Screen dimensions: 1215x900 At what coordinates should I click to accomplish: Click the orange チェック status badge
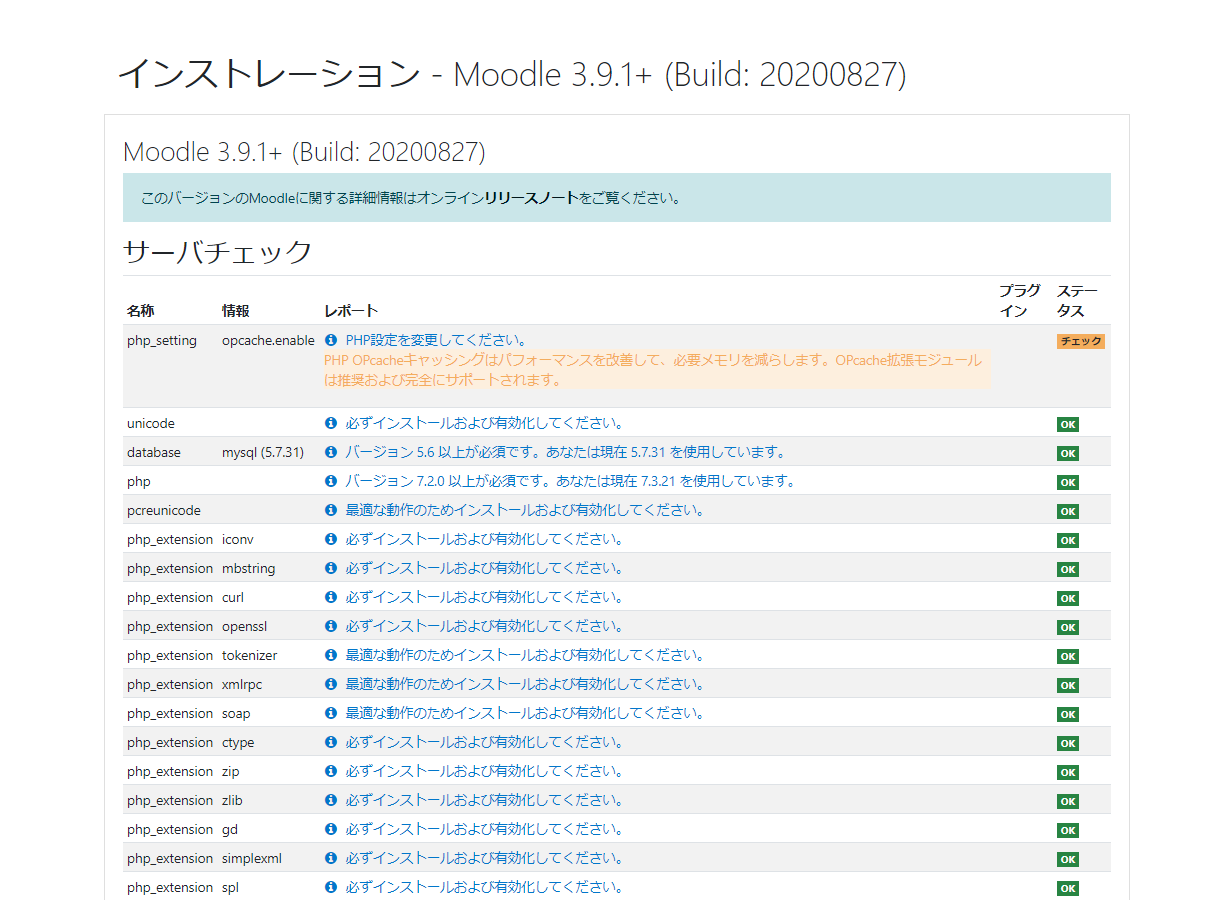pos(1081,341)
